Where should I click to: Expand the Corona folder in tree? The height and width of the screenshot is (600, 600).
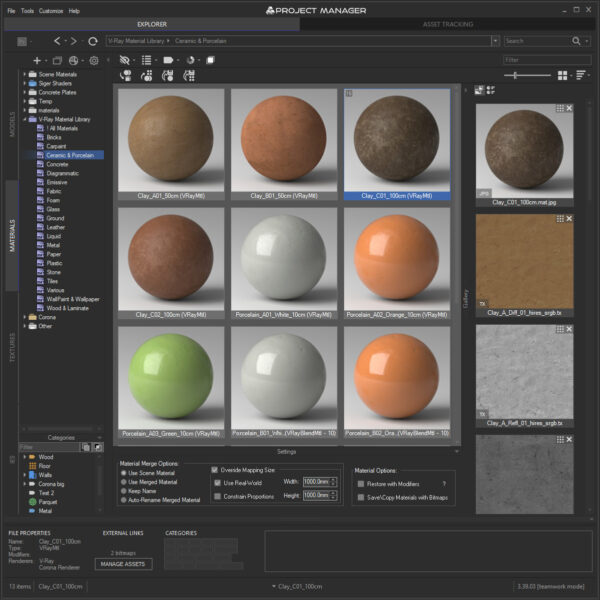pyautogui.click(x=25, y=317)
